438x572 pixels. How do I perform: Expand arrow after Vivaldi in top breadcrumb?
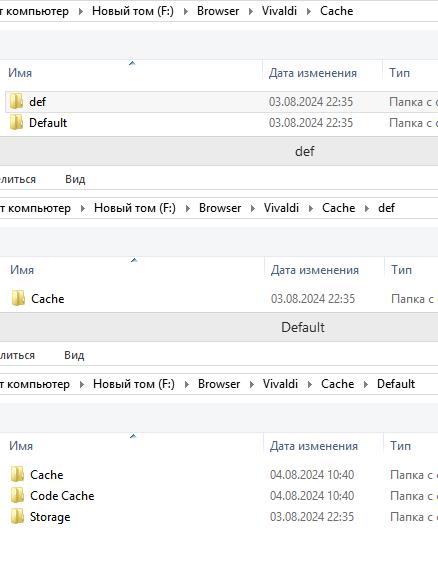pos(309,11)
